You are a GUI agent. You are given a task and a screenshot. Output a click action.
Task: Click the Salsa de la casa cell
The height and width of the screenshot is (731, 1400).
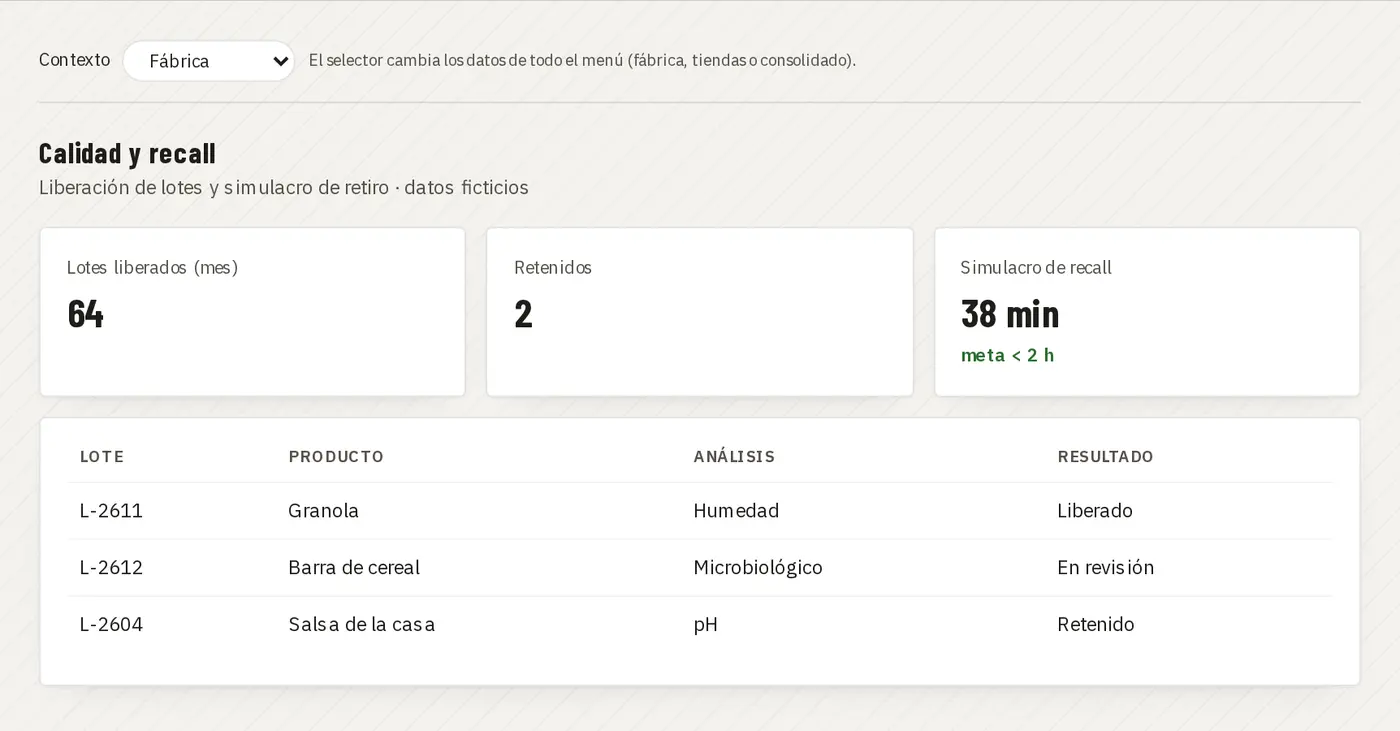(x=361, y=625)
